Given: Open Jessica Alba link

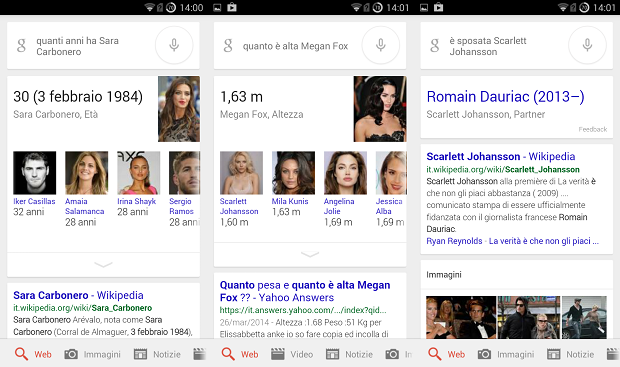Looking at the screenshot, I should tap(389, 206).
